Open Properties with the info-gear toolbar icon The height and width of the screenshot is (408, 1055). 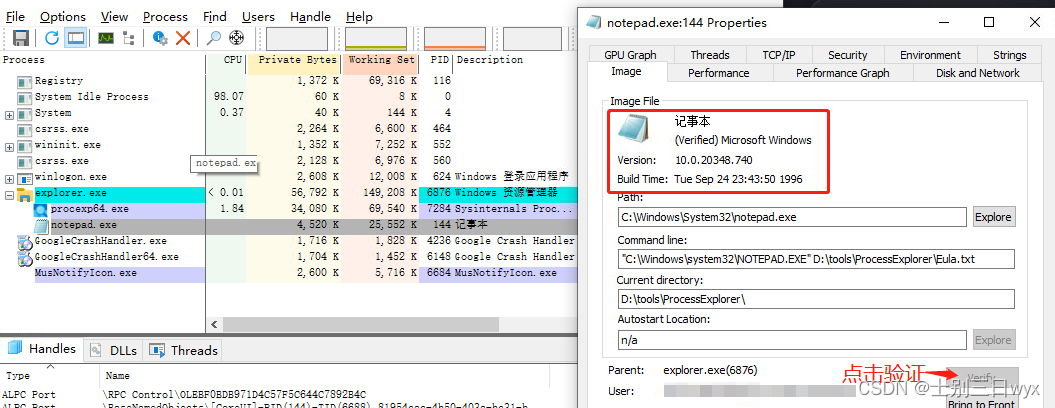point(160,38)
